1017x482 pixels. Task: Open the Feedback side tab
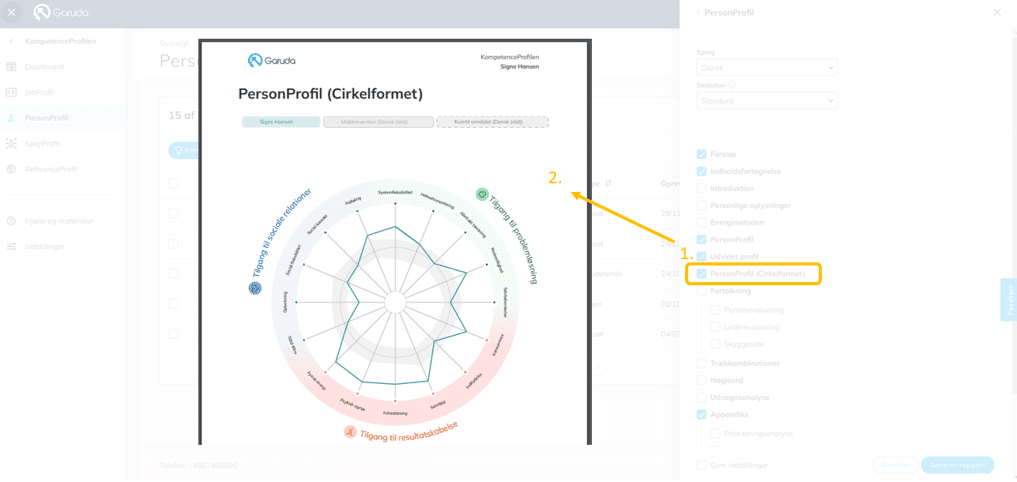tap(1009, 300)
